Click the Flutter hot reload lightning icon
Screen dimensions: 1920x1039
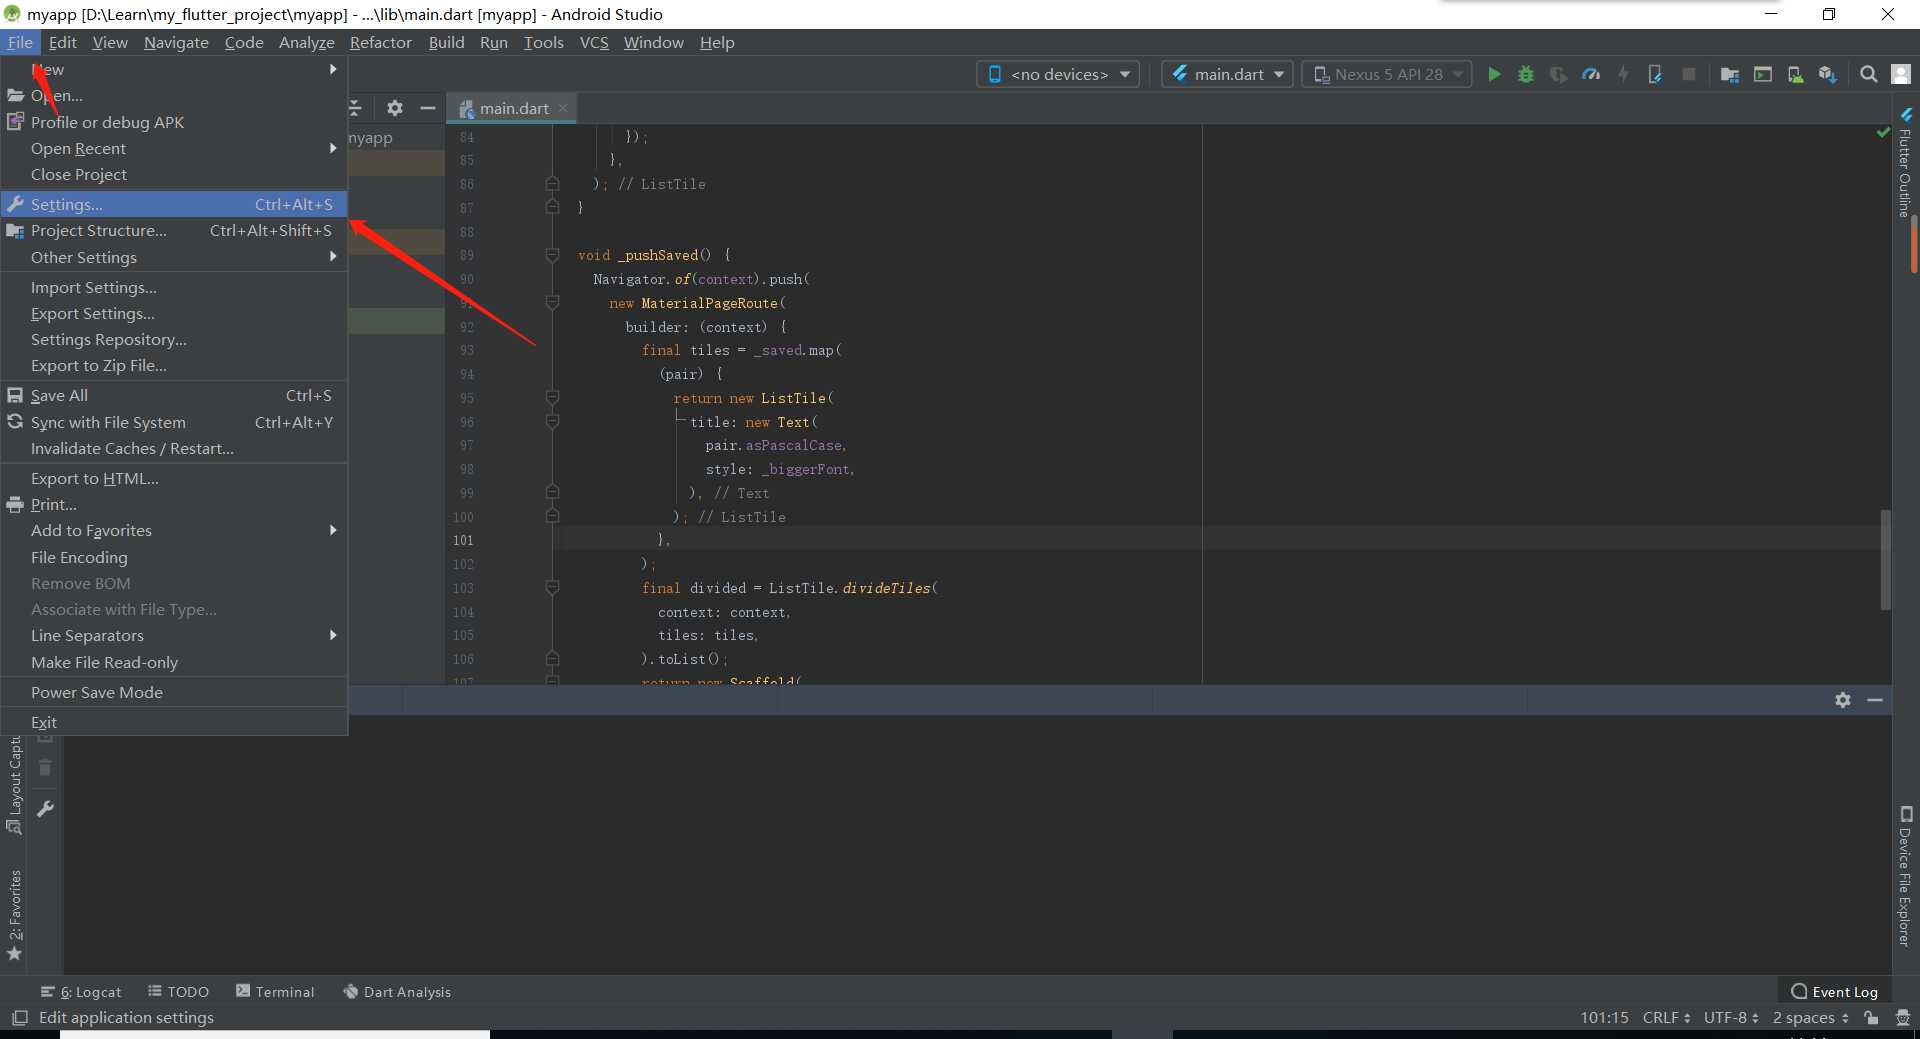pos(1623,74)
